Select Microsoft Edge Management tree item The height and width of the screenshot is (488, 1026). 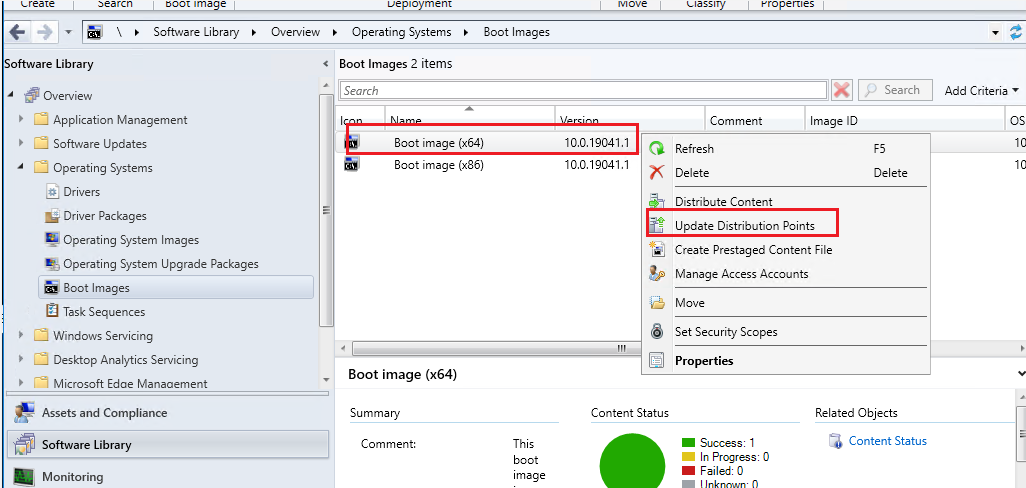[x=130, y=384]
